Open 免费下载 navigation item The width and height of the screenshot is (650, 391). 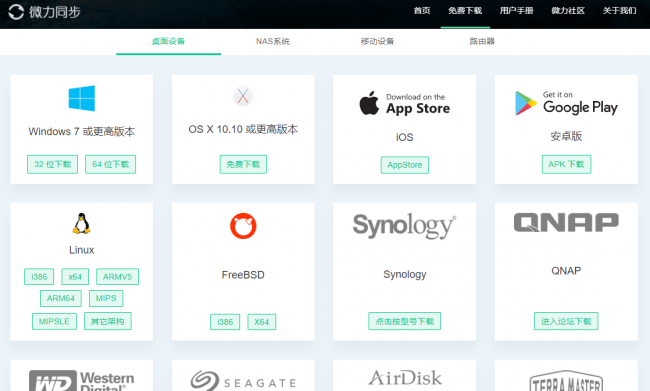coord(465,11)
